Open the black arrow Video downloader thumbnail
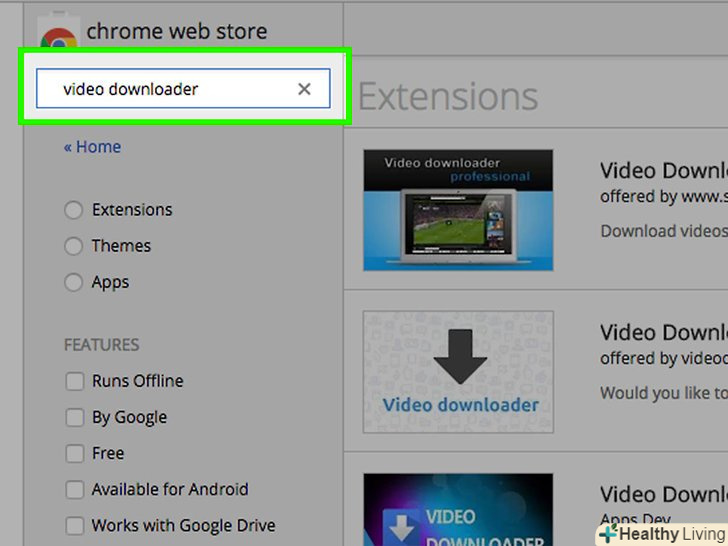 (x=458, y=372)
